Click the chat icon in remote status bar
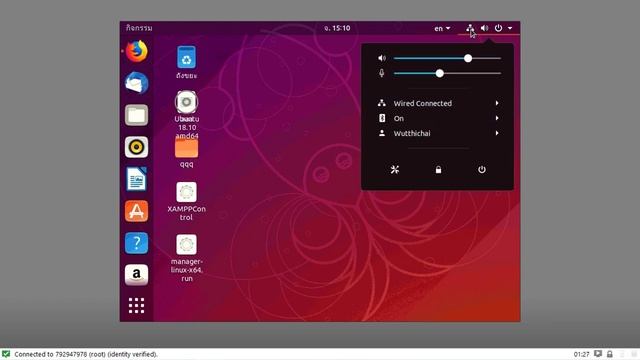The width and height of the screenshot is (640, 360). pyautogui.click(x=598, y=354)
